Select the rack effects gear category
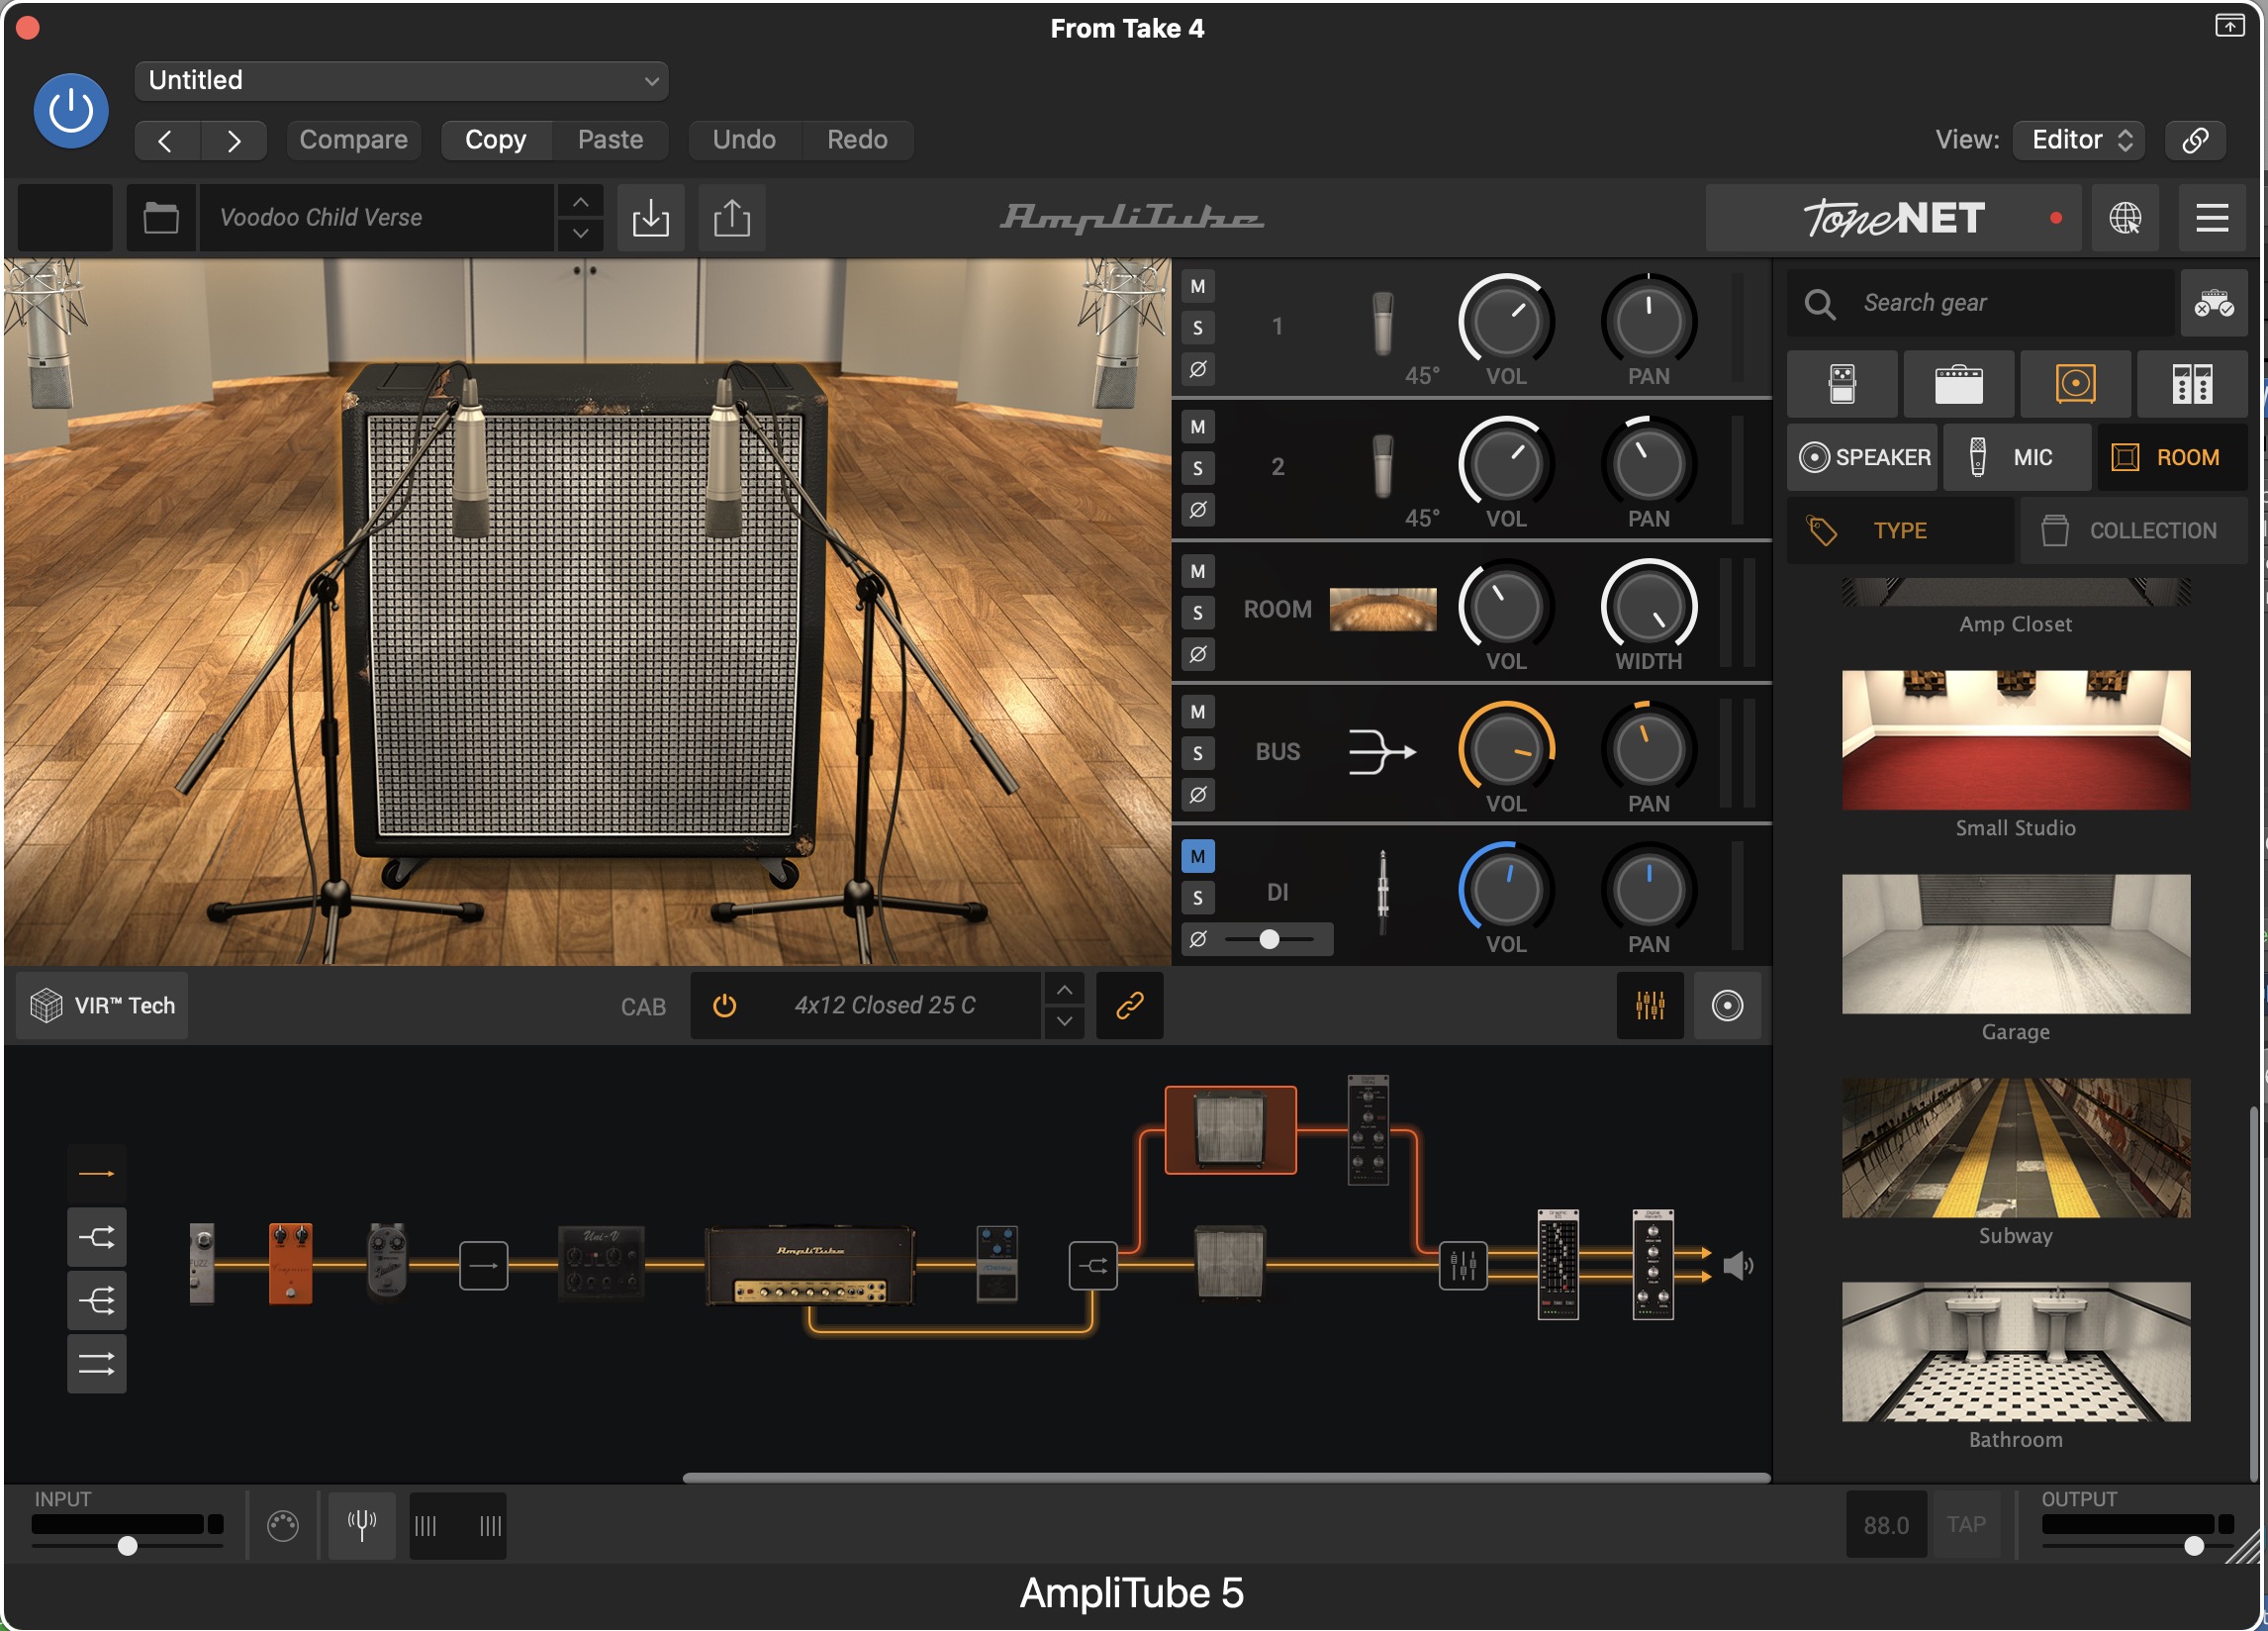Image resolution: width=2268 pixels, height=1631 pixels. click(2192, 384)
